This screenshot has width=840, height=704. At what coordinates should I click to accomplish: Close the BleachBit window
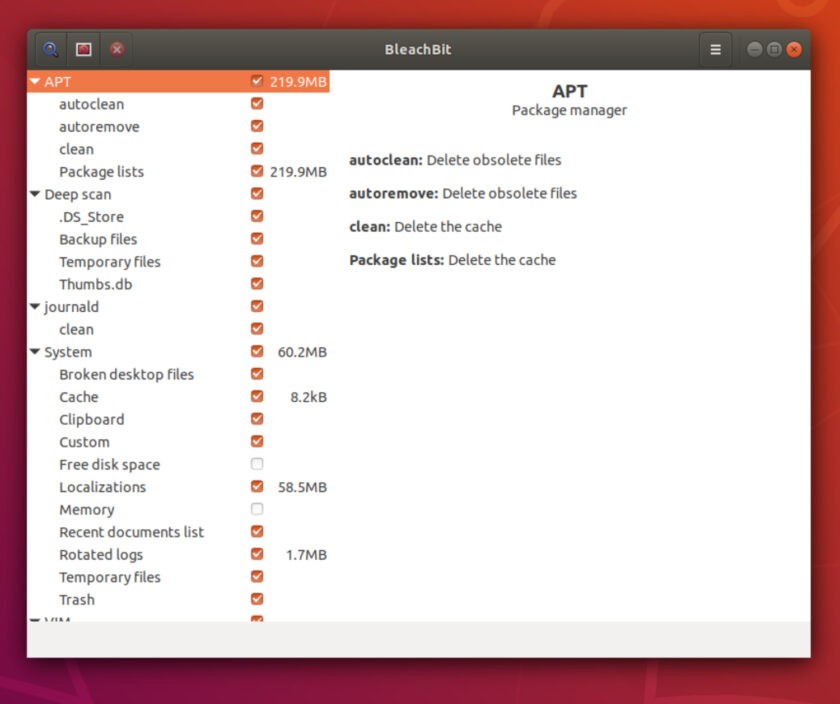[794, 50]
